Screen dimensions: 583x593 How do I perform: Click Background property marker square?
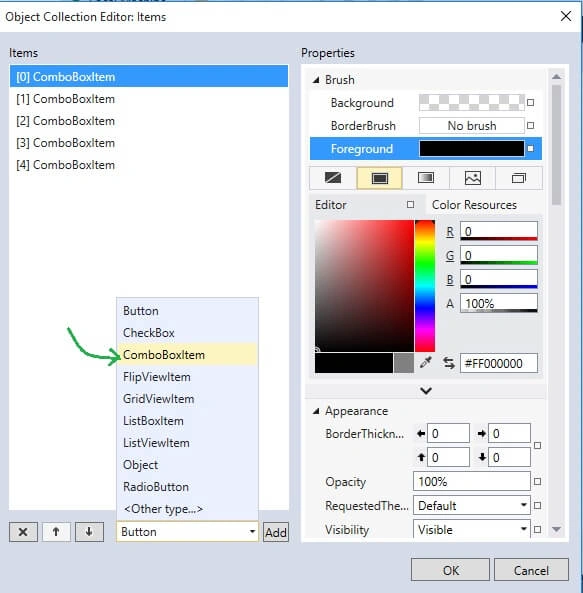tap(530, 102)
